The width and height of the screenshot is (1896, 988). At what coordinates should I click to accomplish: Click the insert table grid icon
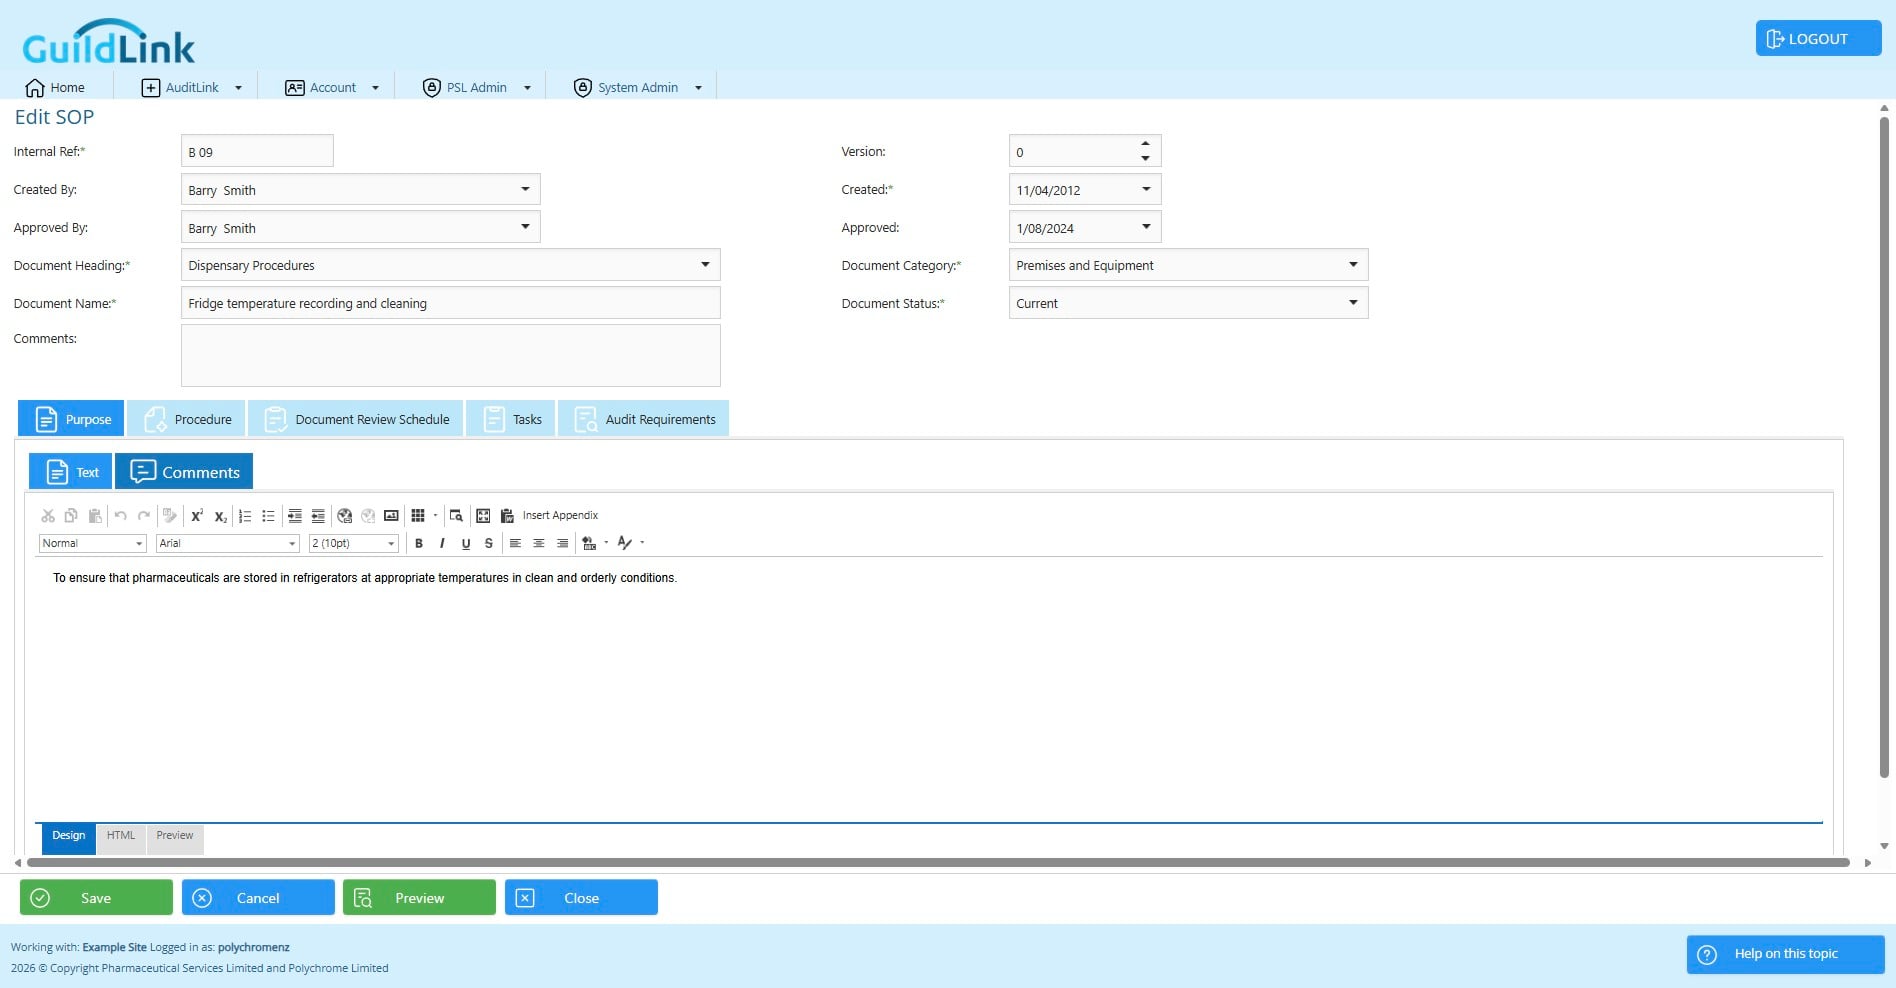point(418,516)
